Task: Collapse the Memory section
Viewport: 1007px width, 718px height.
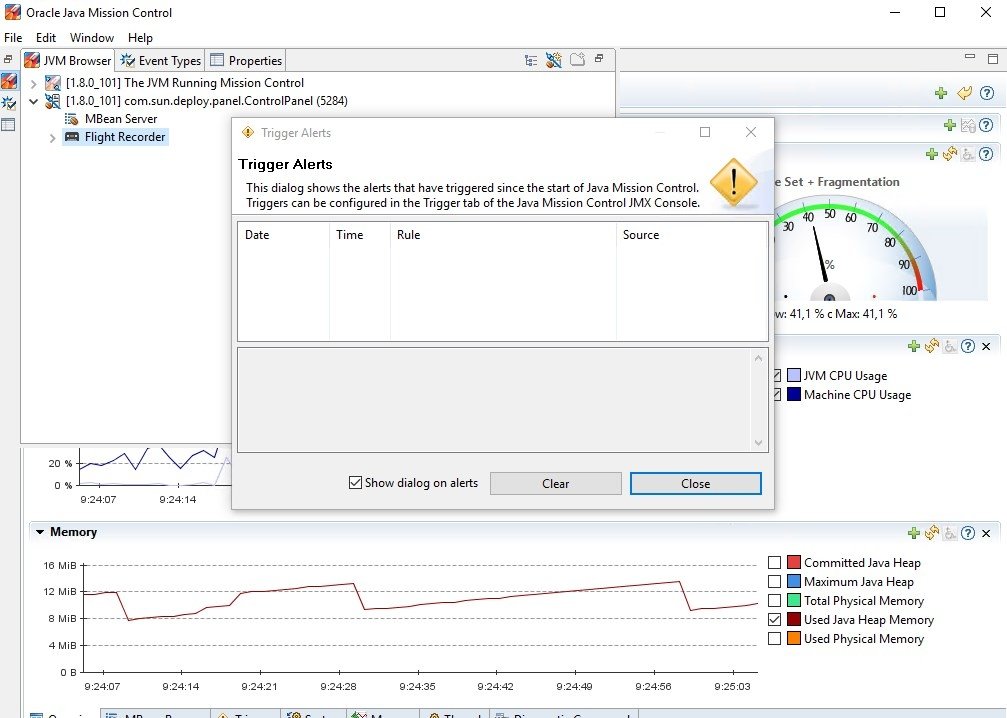Action: [40, 532]
